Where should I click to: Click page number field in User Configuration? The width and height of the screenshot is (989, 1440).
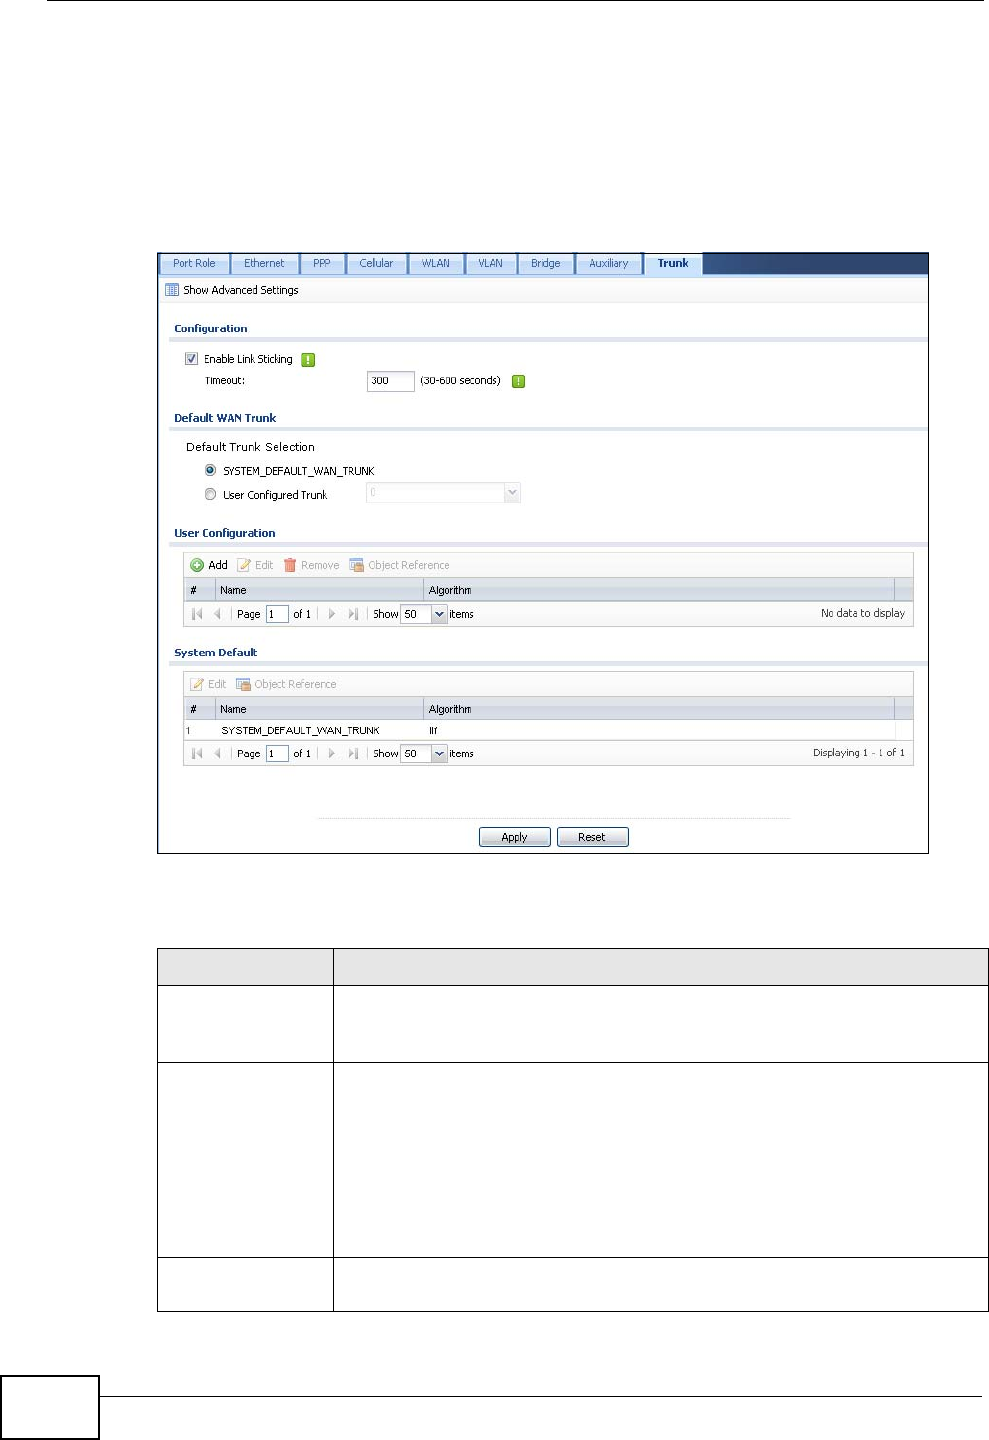277,614
